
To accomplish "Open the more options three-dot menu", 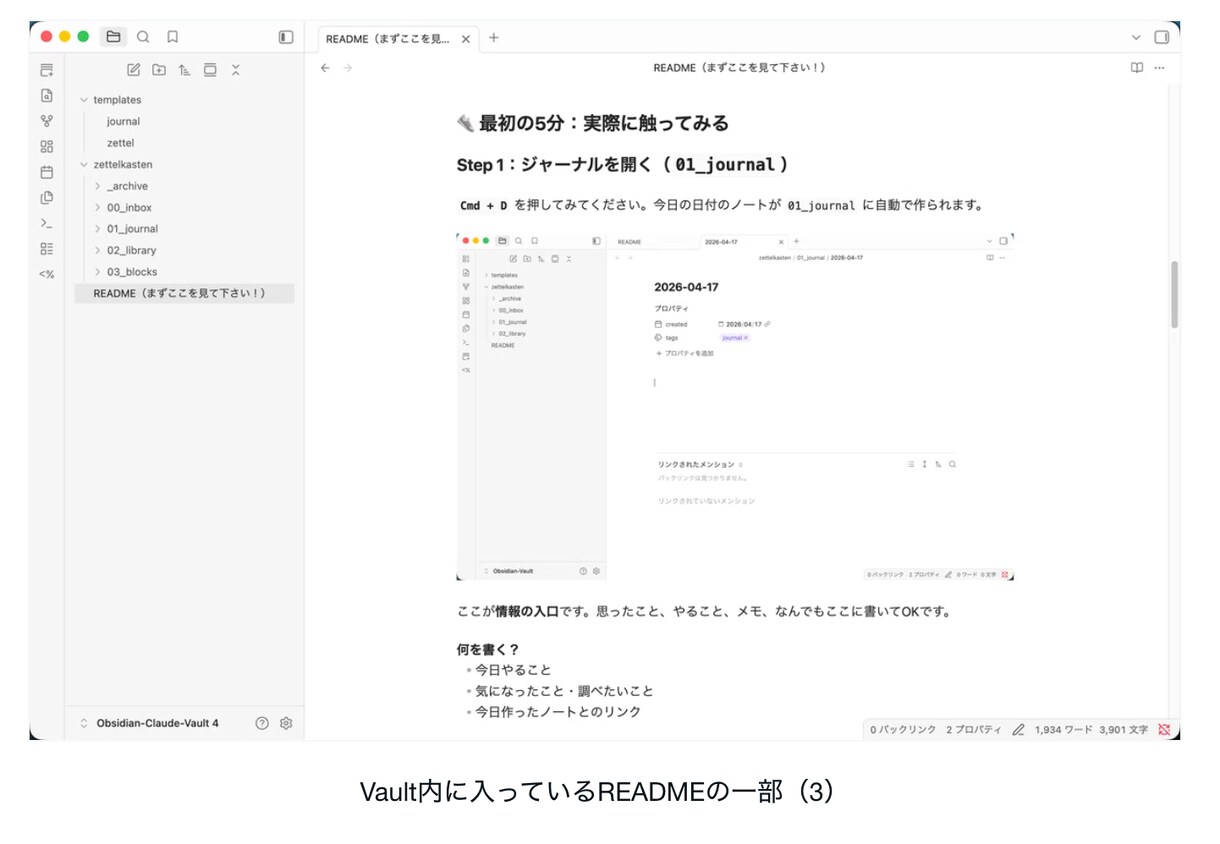I will coord(1160,68).
